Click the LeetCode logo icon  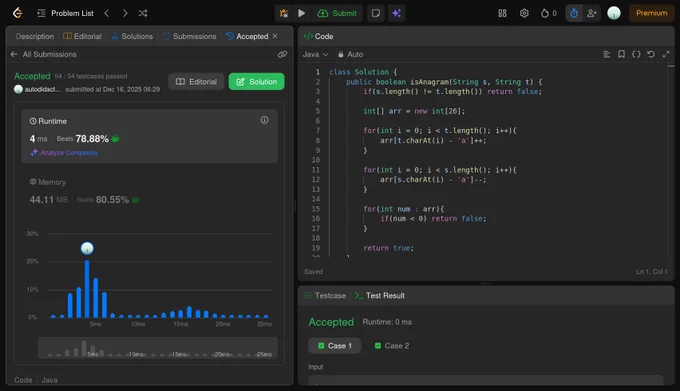pyautogui.click(x=17, y=13)
